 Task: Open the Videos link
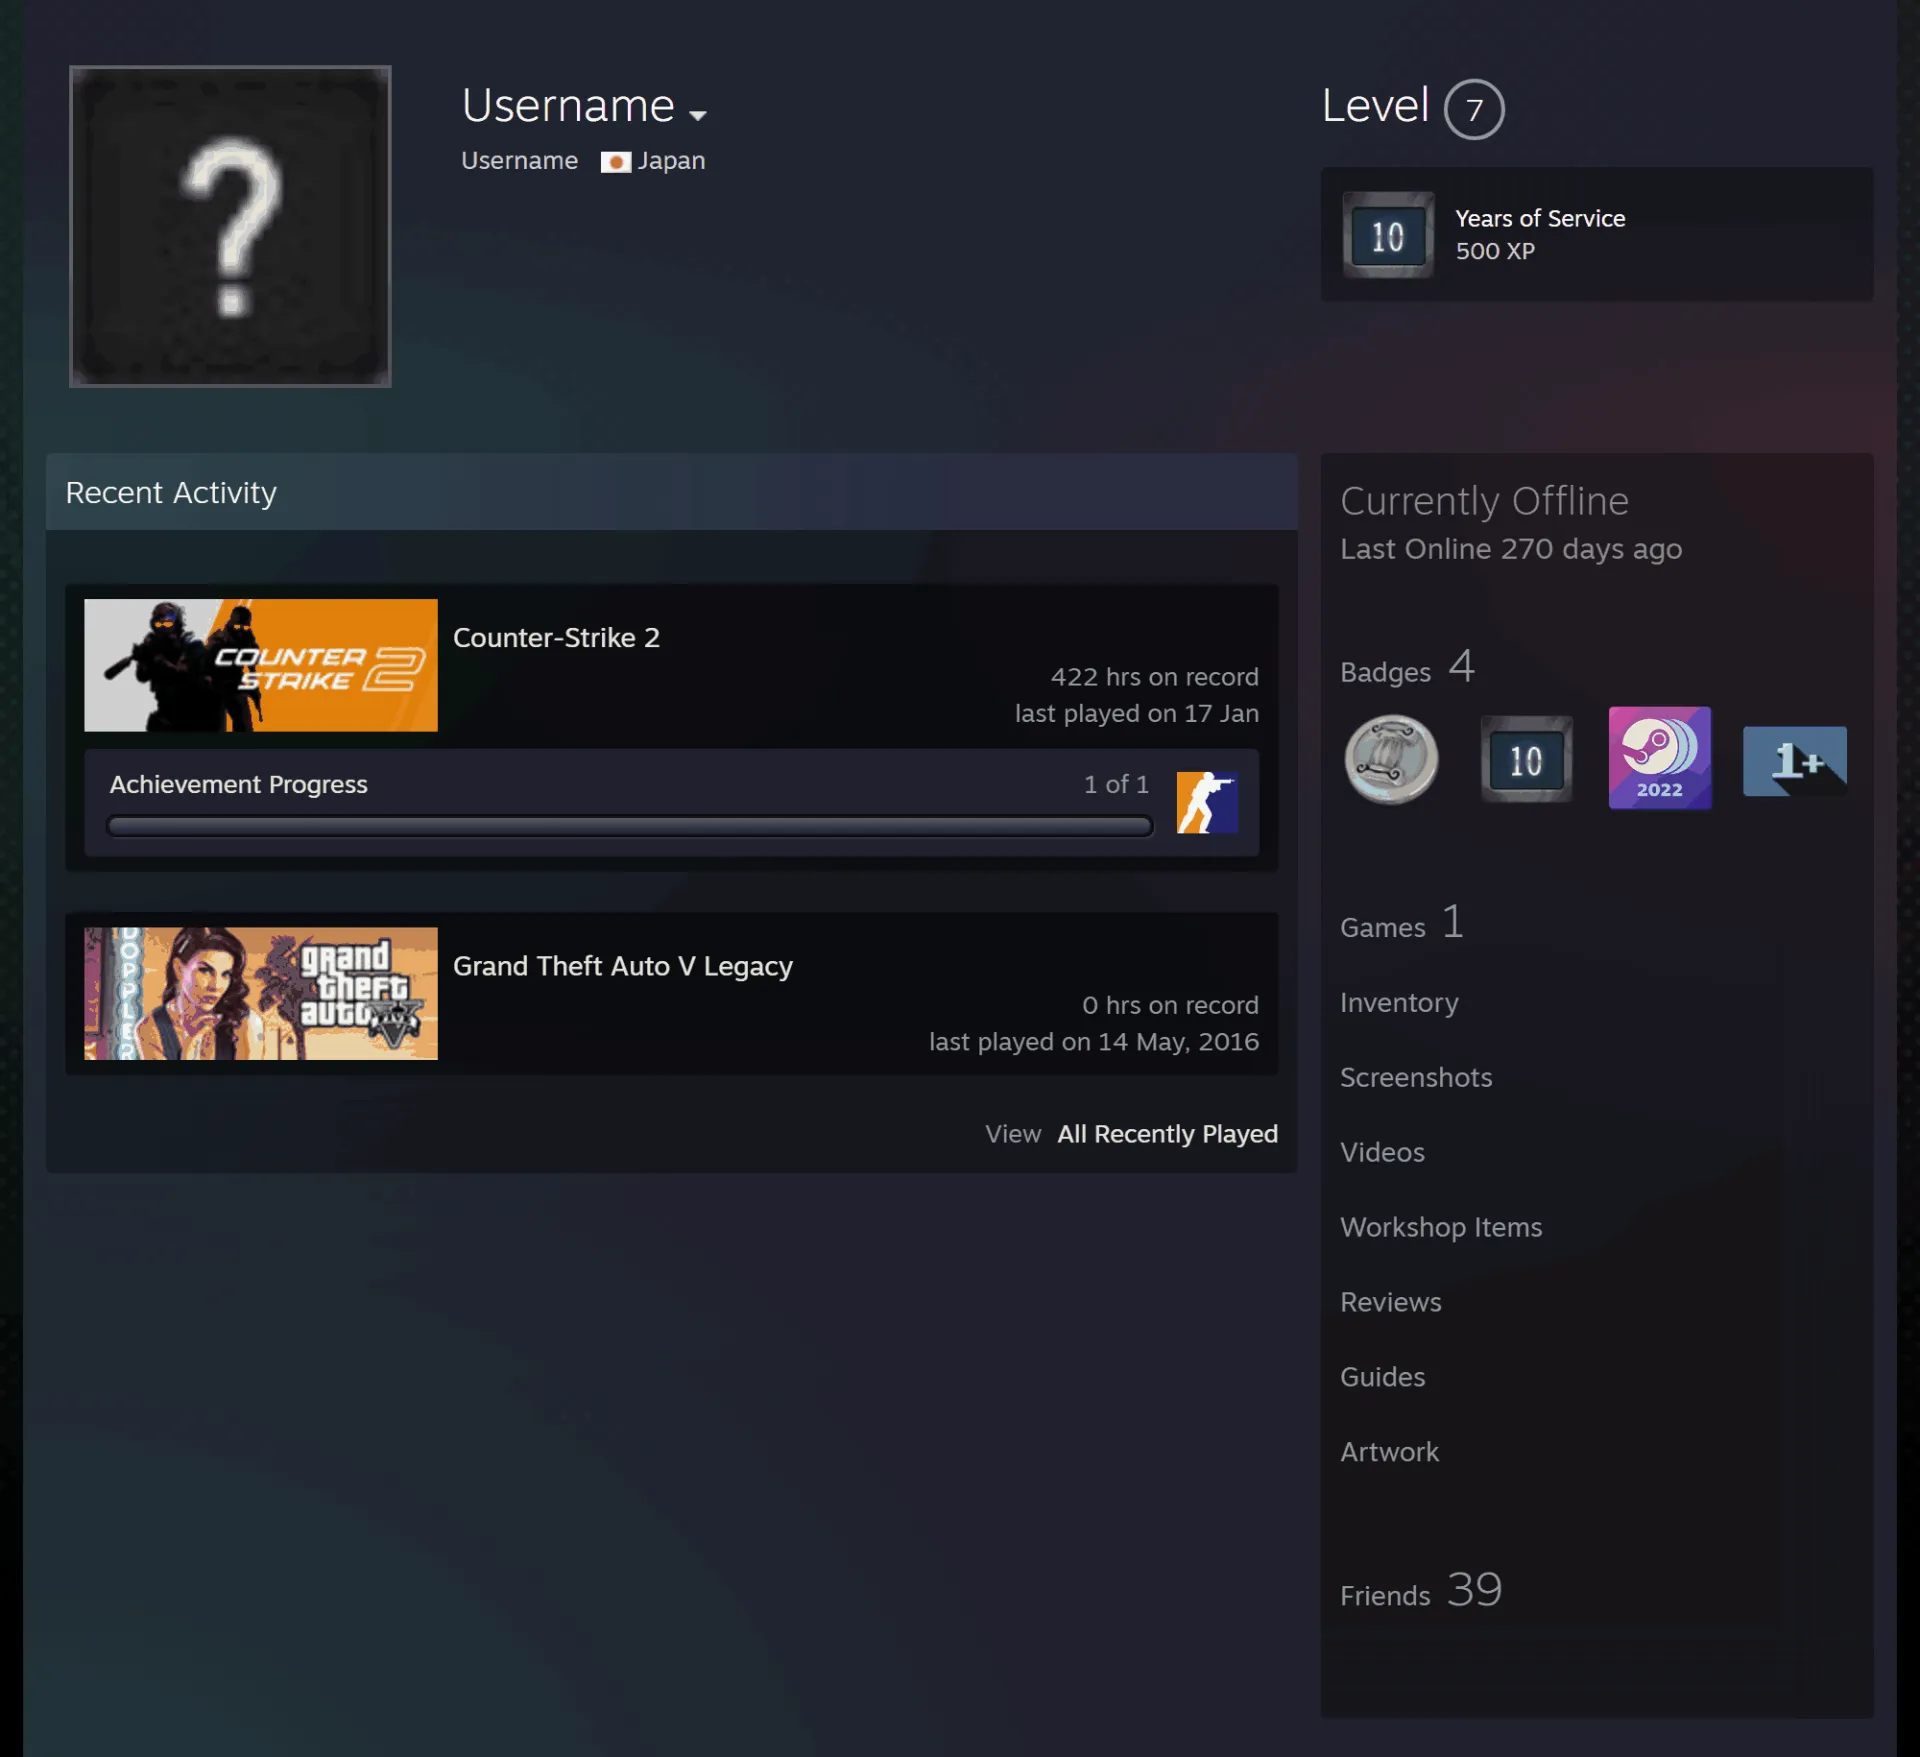pyautogui.click(x=1382, y=1152)
